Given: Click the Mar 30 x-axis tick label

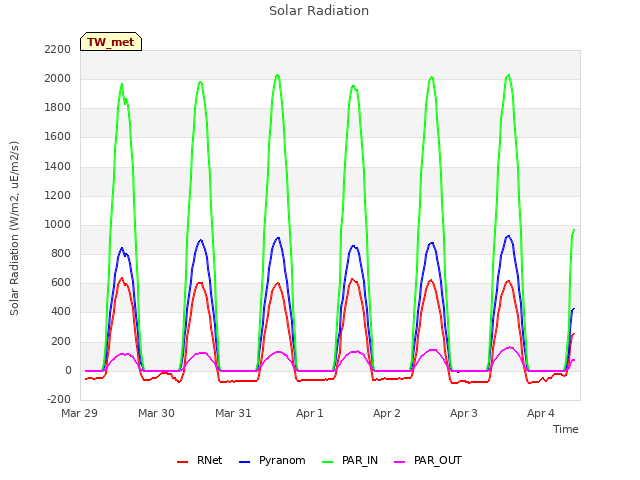Looking at the screenshot, I should [156, 413].
